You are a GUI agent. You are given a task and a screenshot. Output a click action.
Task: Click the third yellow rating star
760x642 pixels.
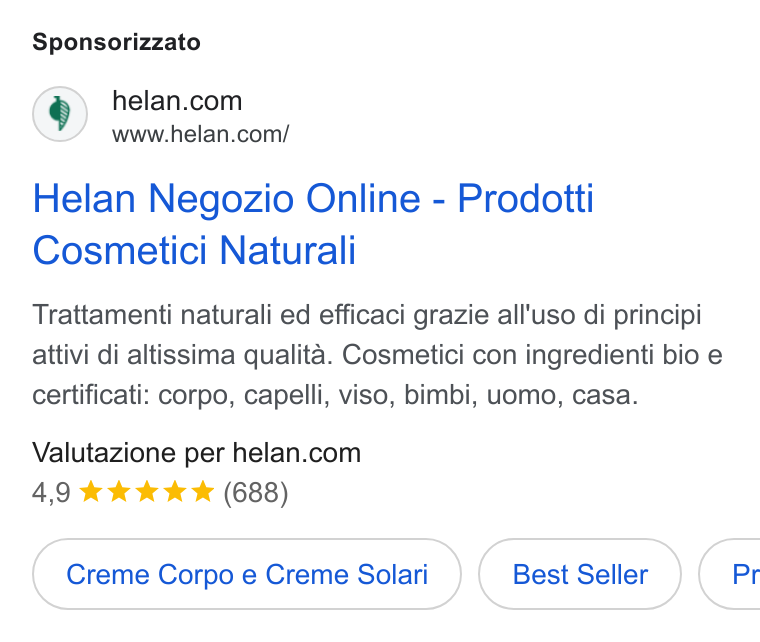pos(147,491)
